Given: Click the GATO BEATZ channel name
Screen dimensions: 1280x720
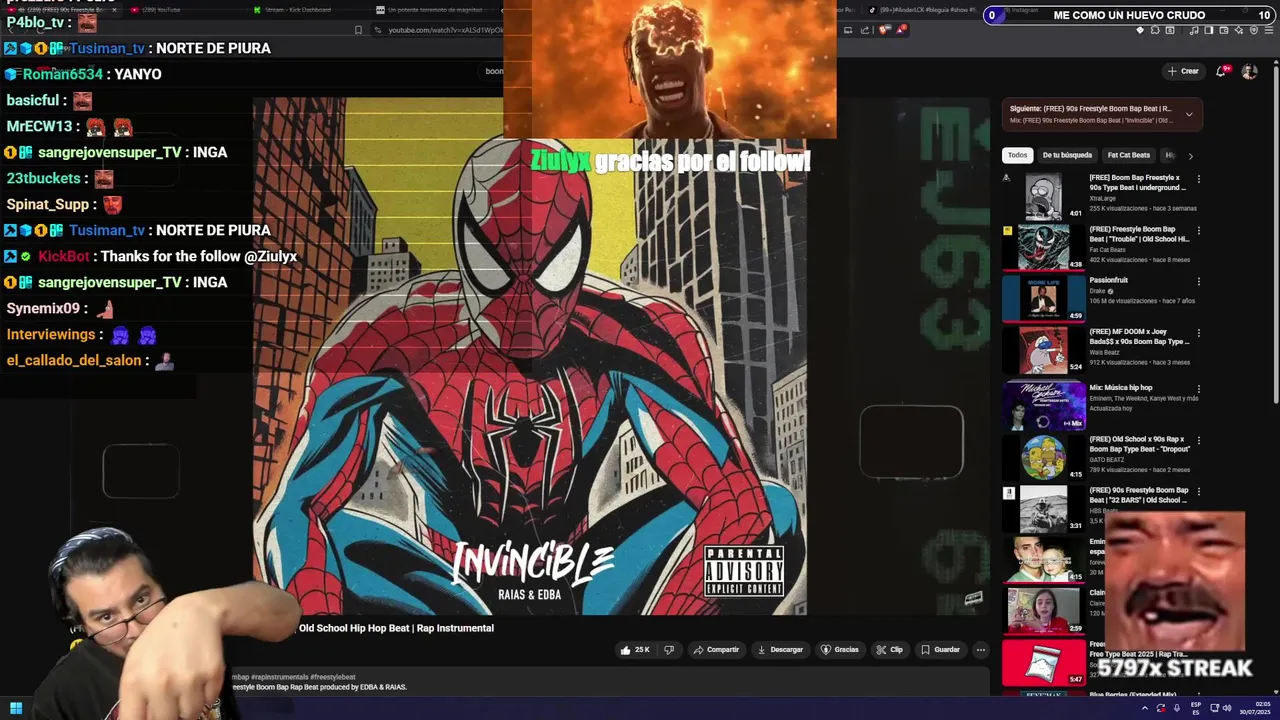Looking at the screenshot, I should (x=1109, y=460).
